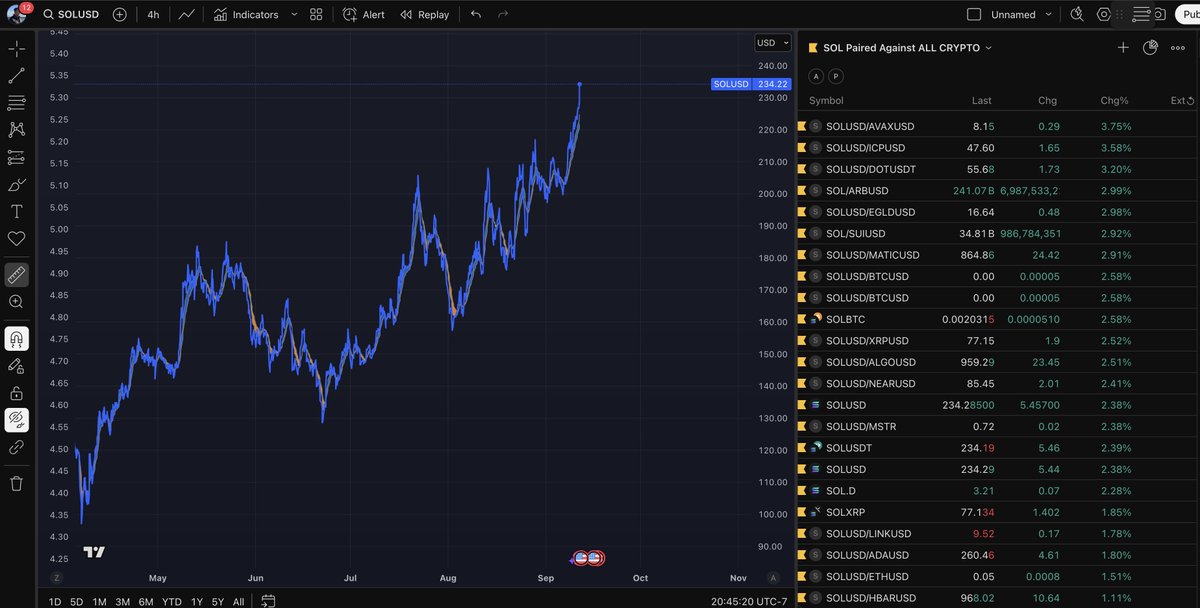Open the Go to date calendar icon
The image size is (1200, 608).
coord(268,601)
